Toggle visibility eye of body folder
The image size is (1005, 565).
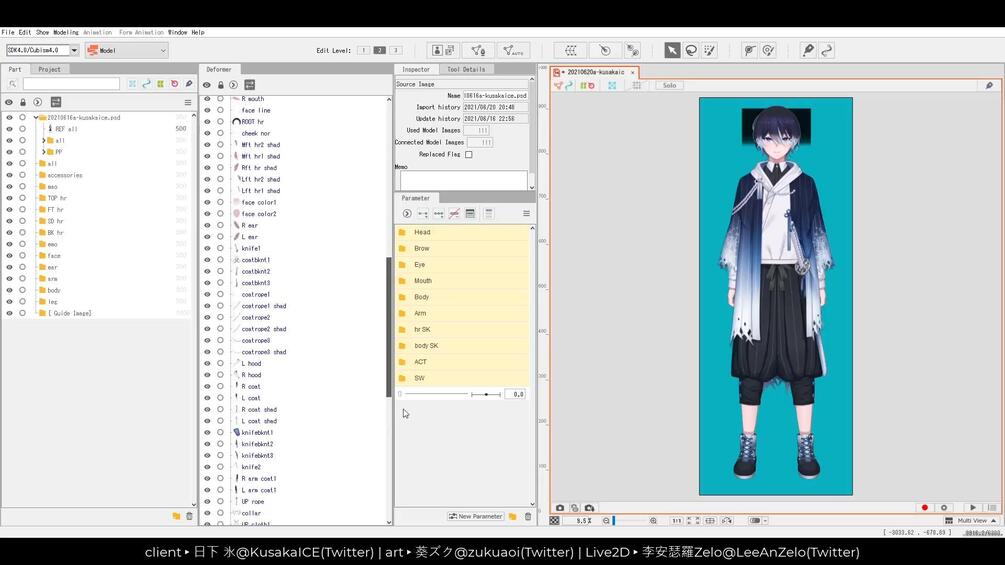coord(9,290)
